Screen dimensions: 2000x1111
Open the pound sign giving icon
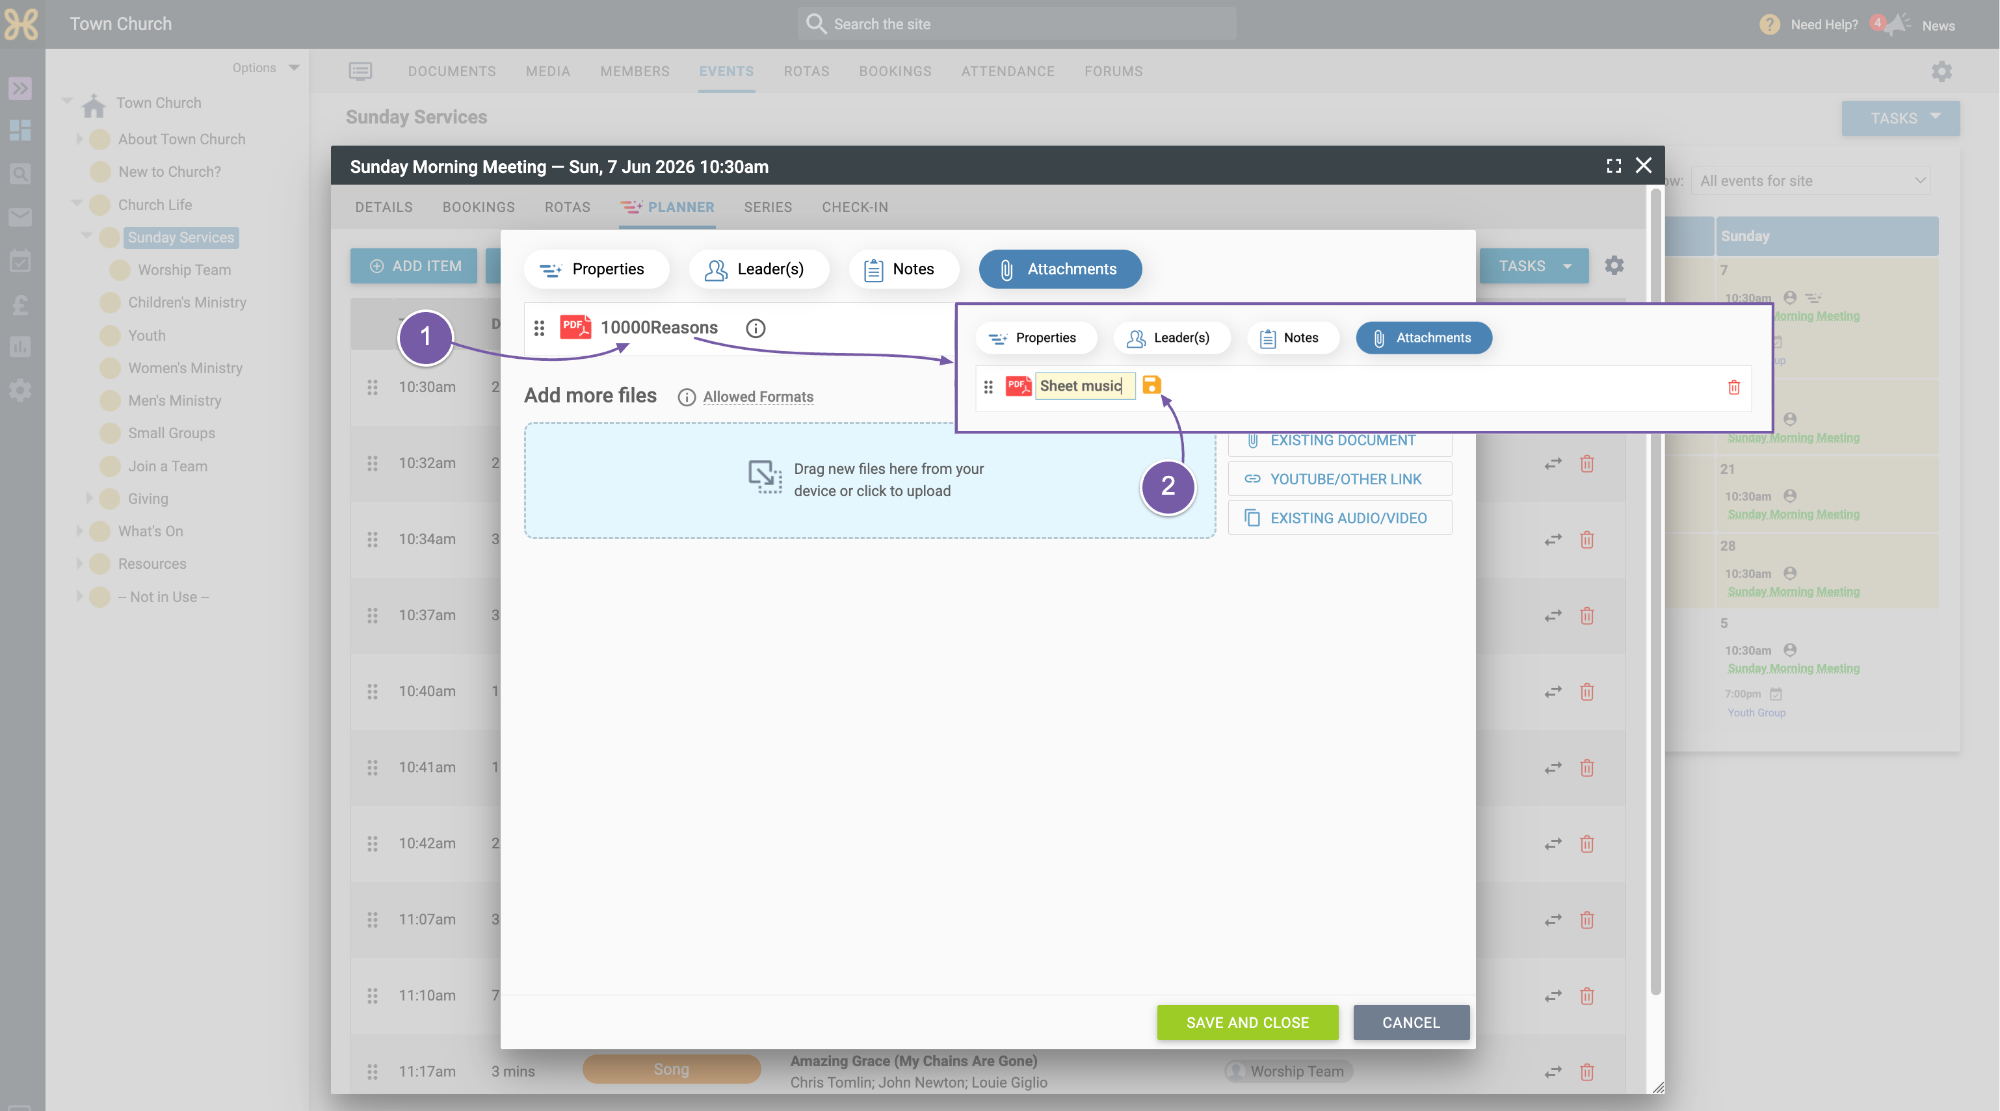coord(20,304)
